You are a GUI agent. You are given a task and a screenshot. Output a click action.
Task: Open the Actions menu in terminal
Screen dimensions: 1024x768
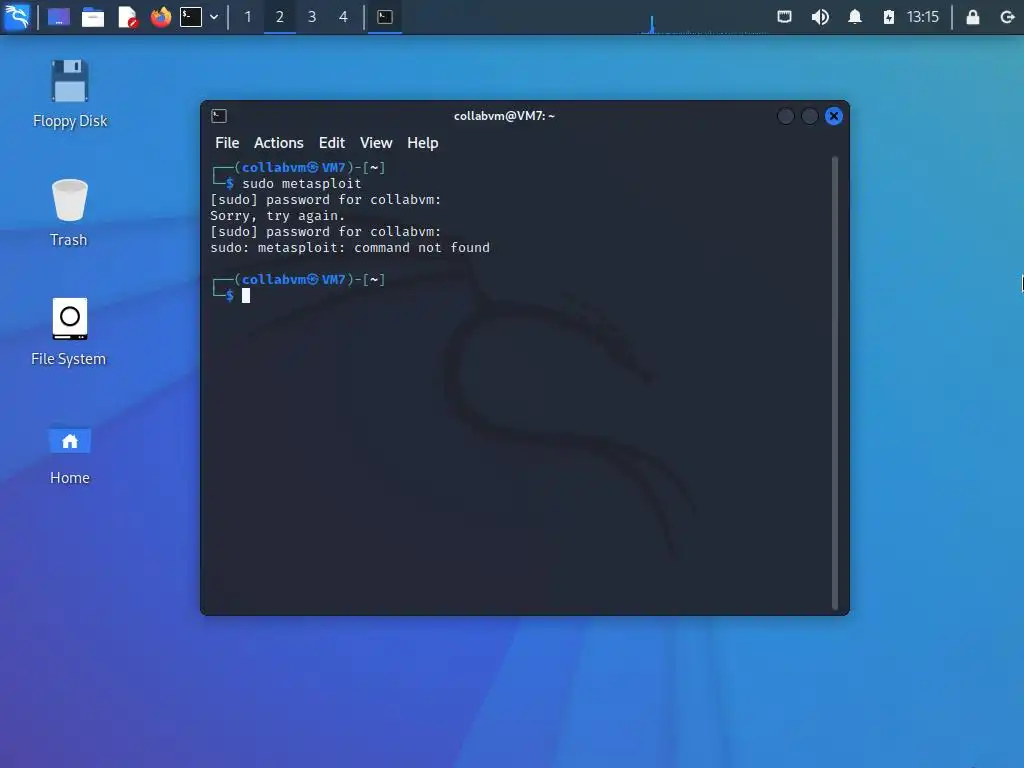(279, 143)
